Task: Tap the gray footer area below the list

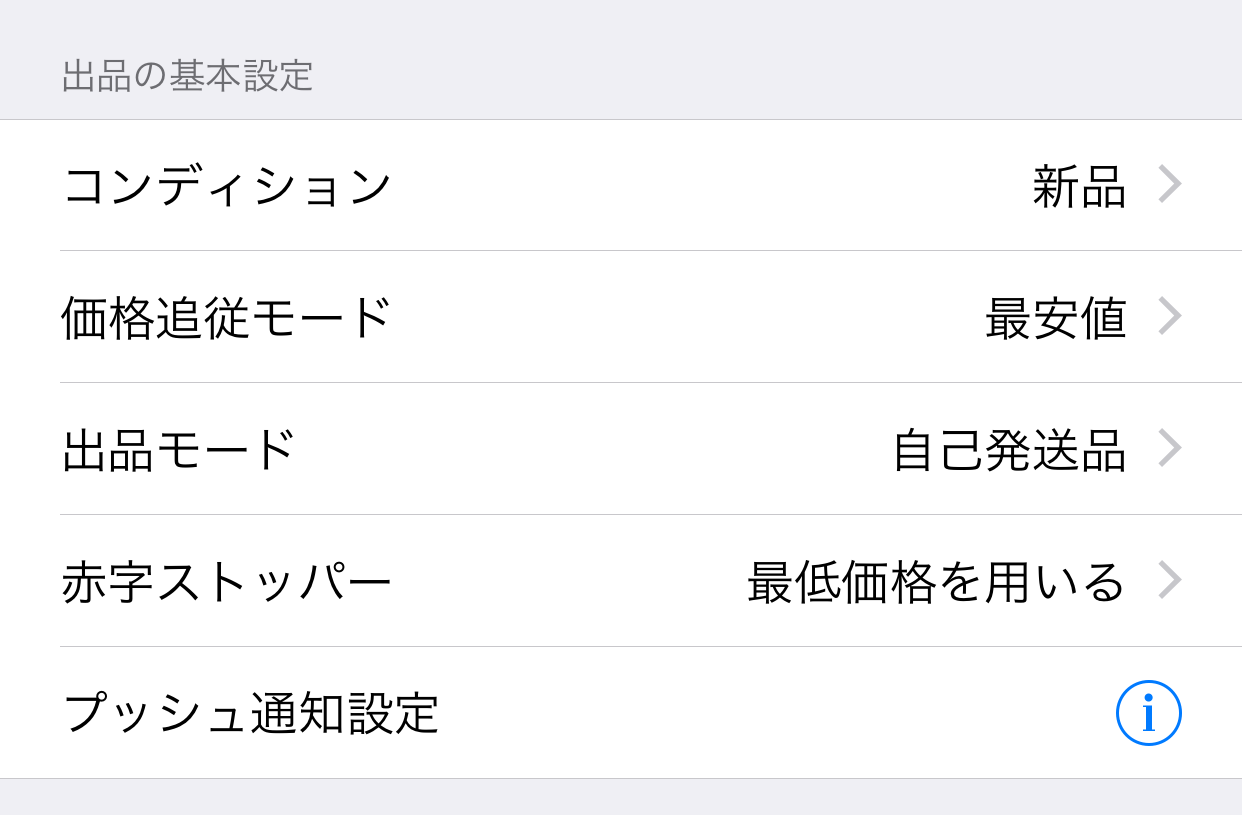Action: (621, 797)
